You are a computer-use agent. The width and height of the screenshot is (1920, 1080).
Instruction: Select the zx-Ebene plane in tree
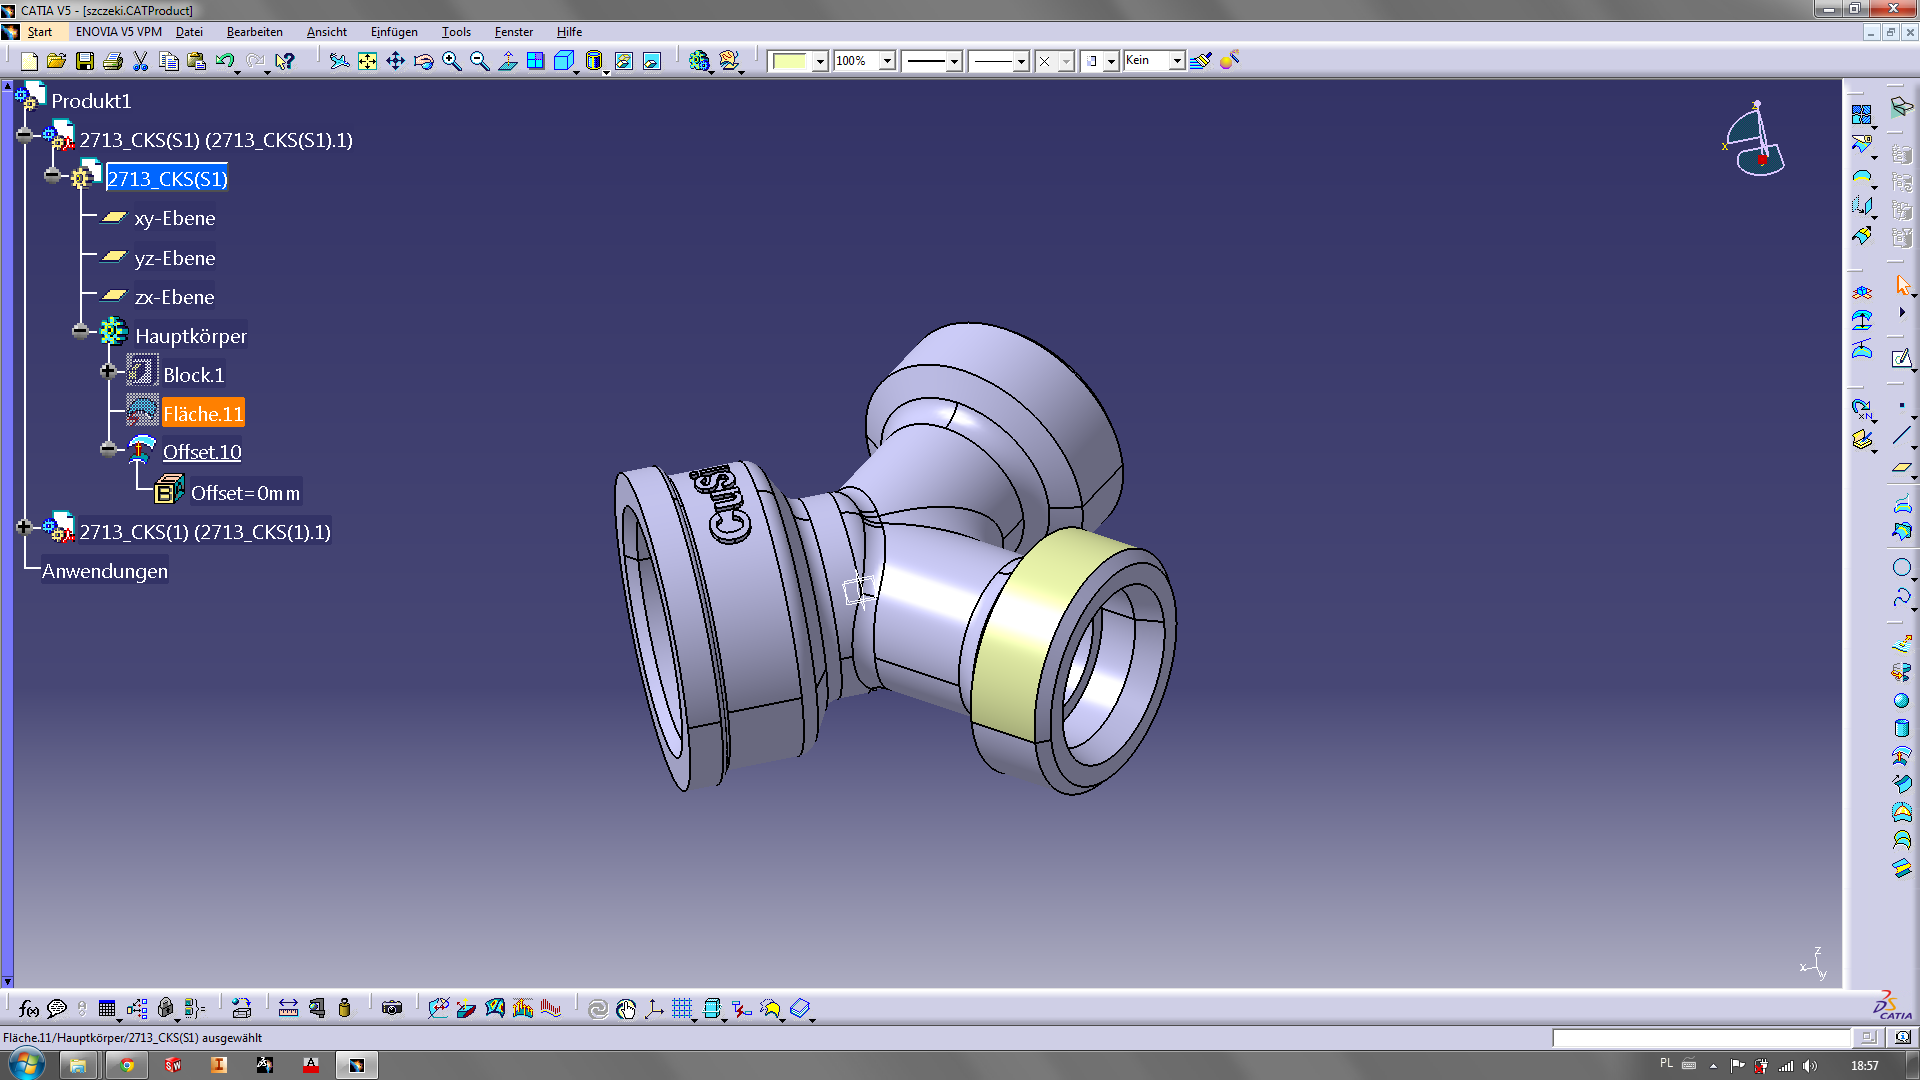click(174, 297)
